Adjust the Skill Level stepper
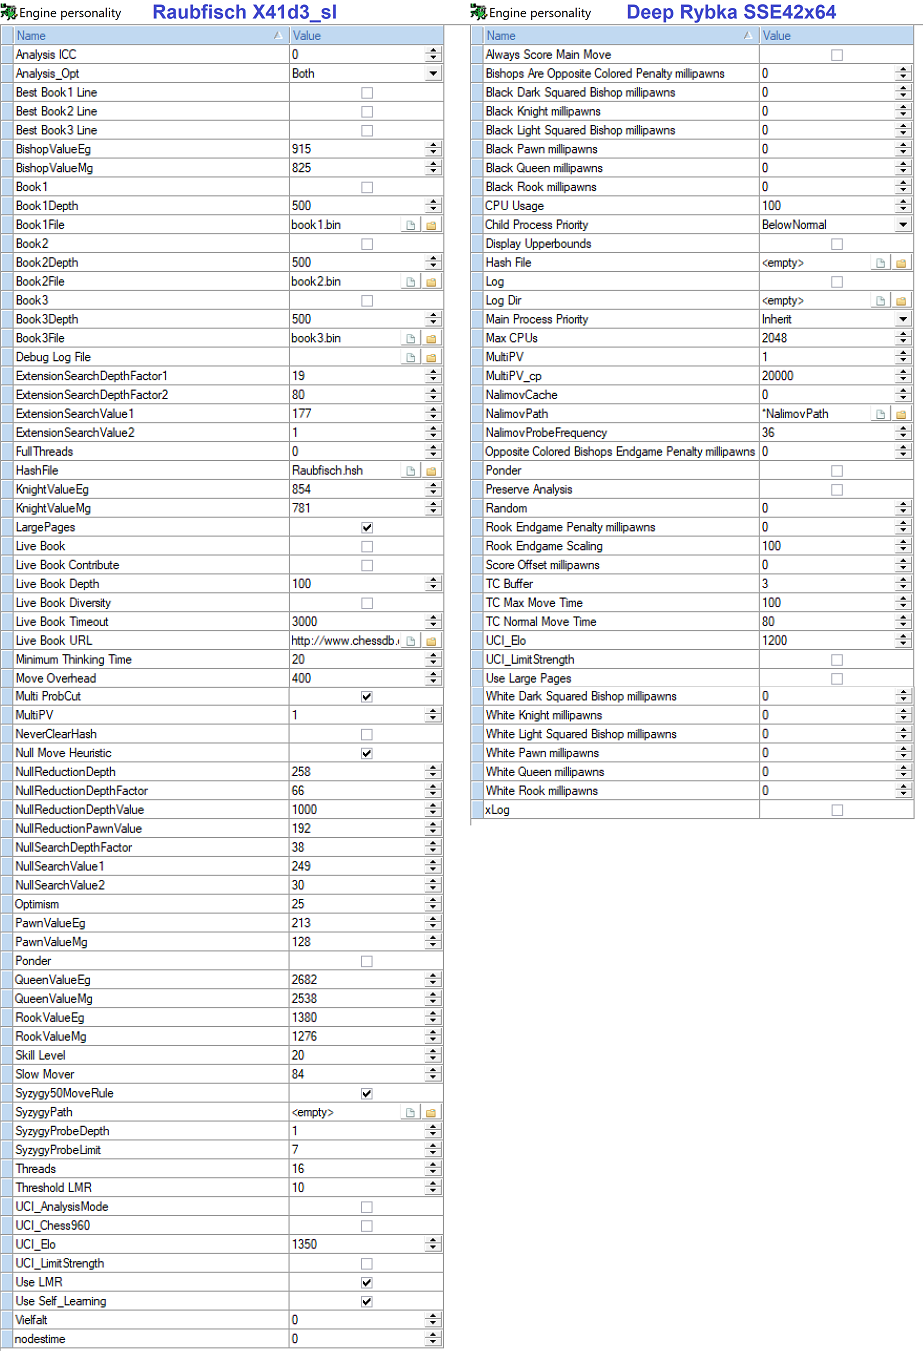 [433, 1055]
